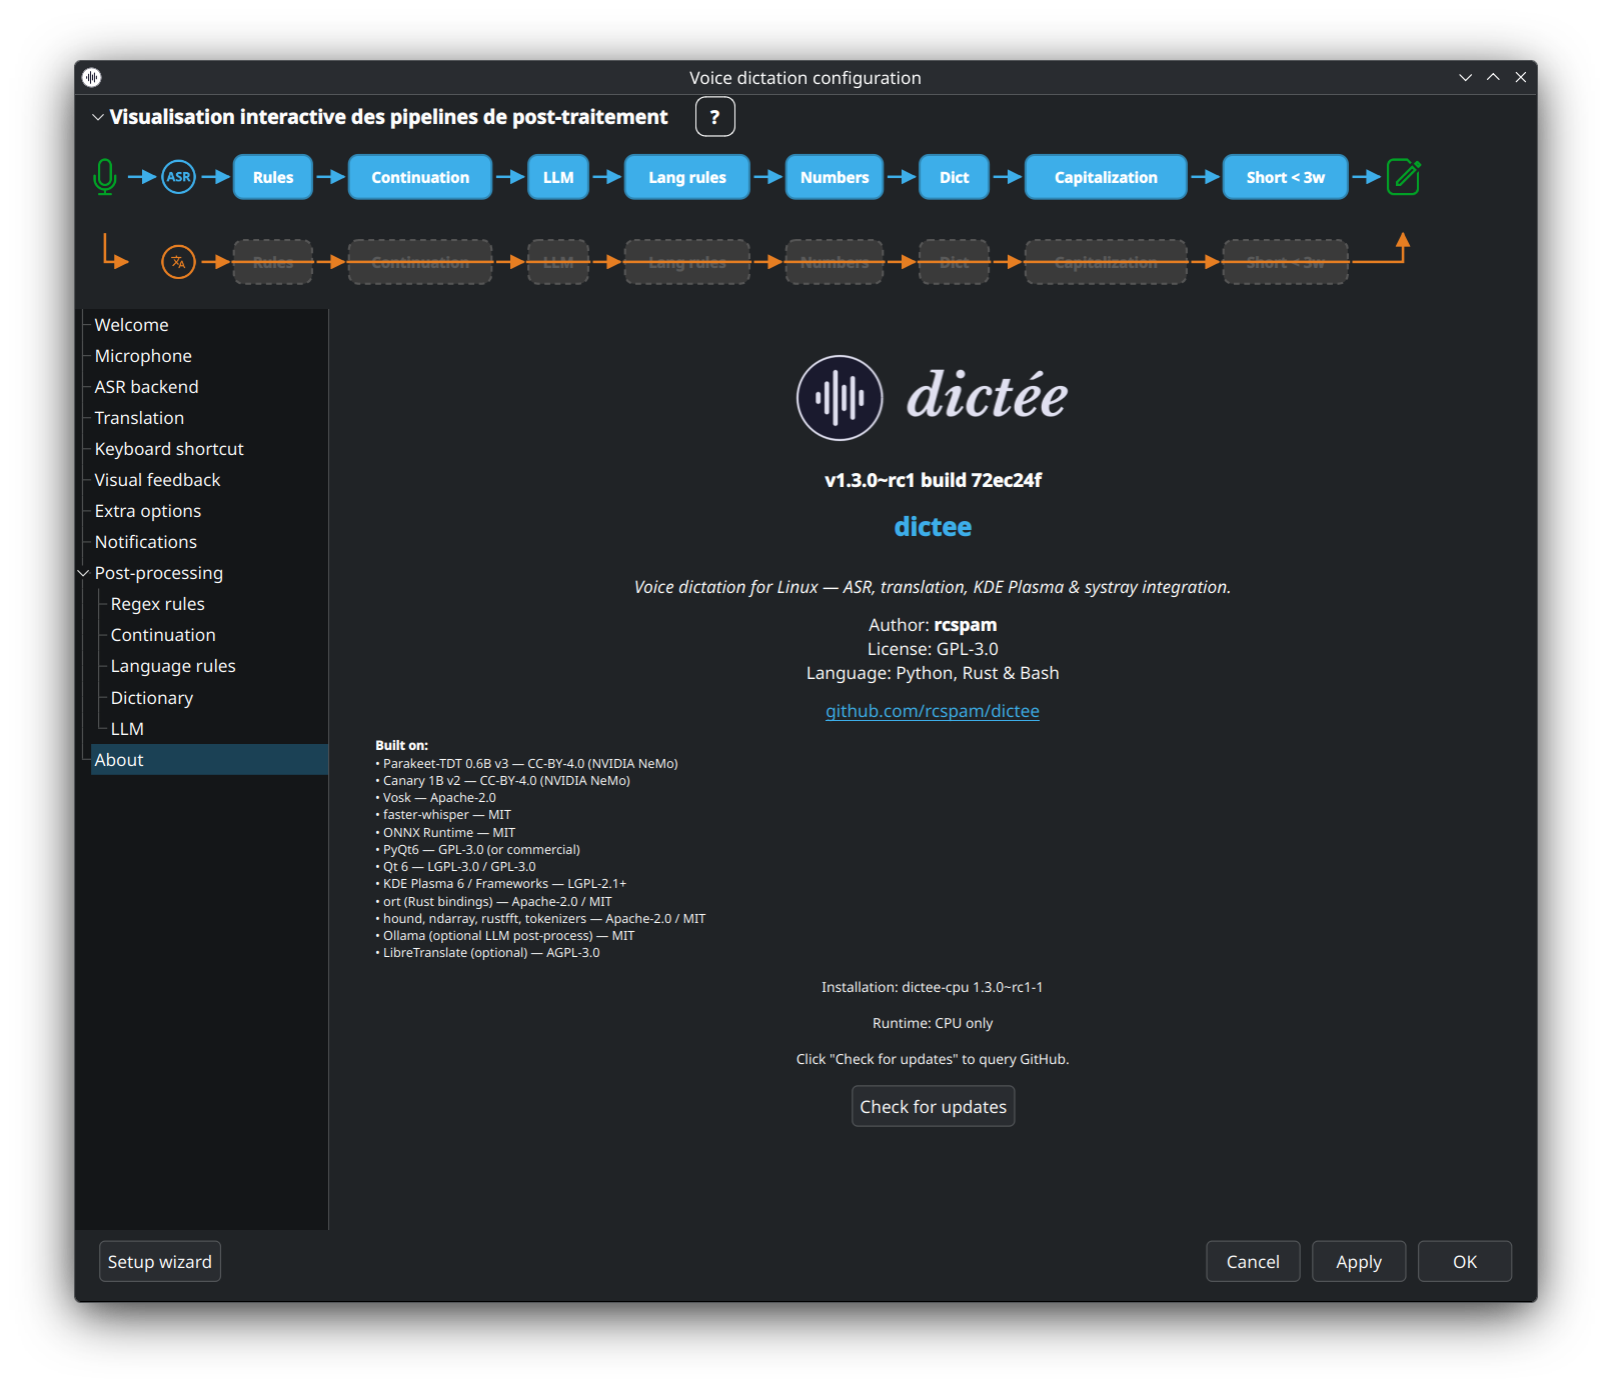
Task: Toggle the blue Capitalization pipeline step
Action: pos(1106,177)
